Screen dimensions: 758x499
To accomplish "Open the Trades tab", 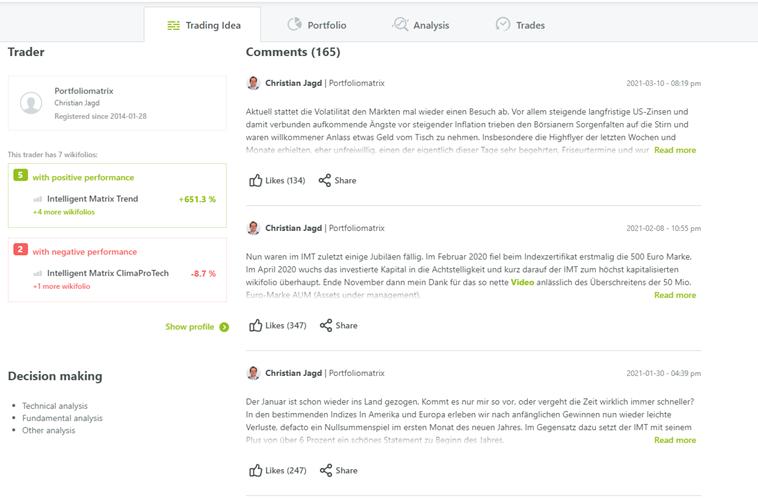I will [x=521, y=25].
